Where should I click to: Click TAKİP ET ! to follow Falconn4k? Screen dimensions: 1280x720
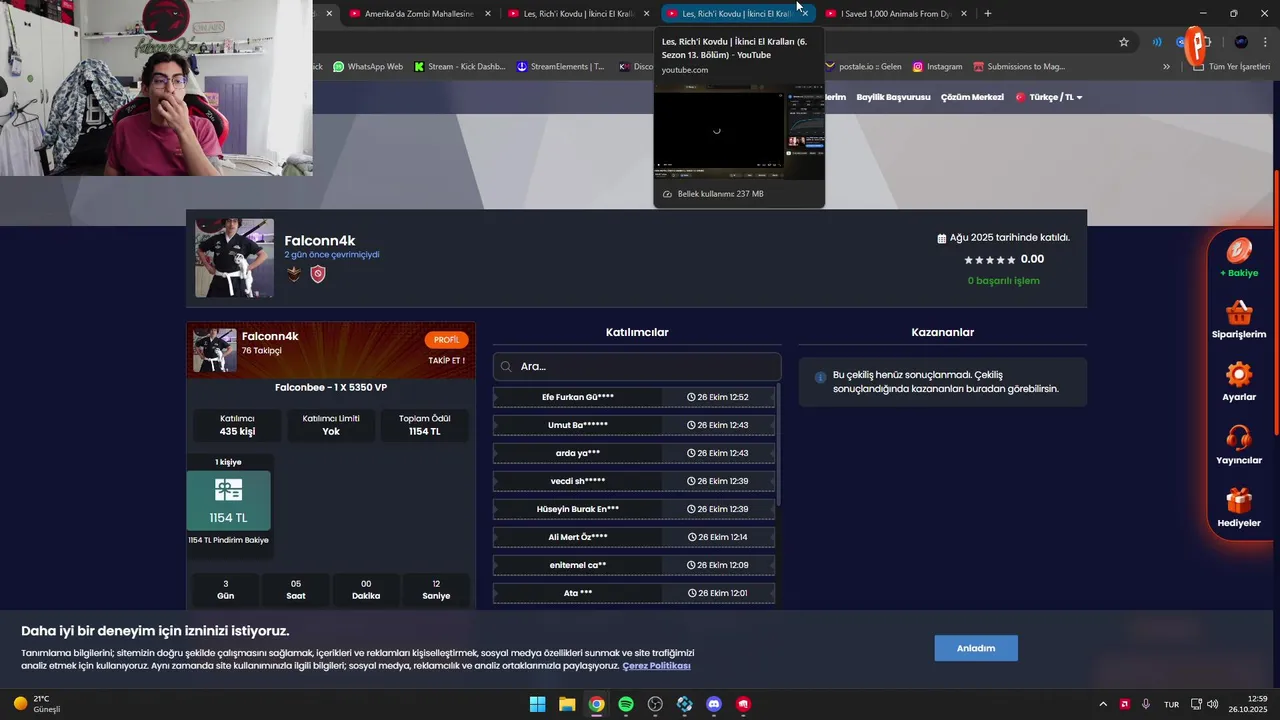coord(446,360)
